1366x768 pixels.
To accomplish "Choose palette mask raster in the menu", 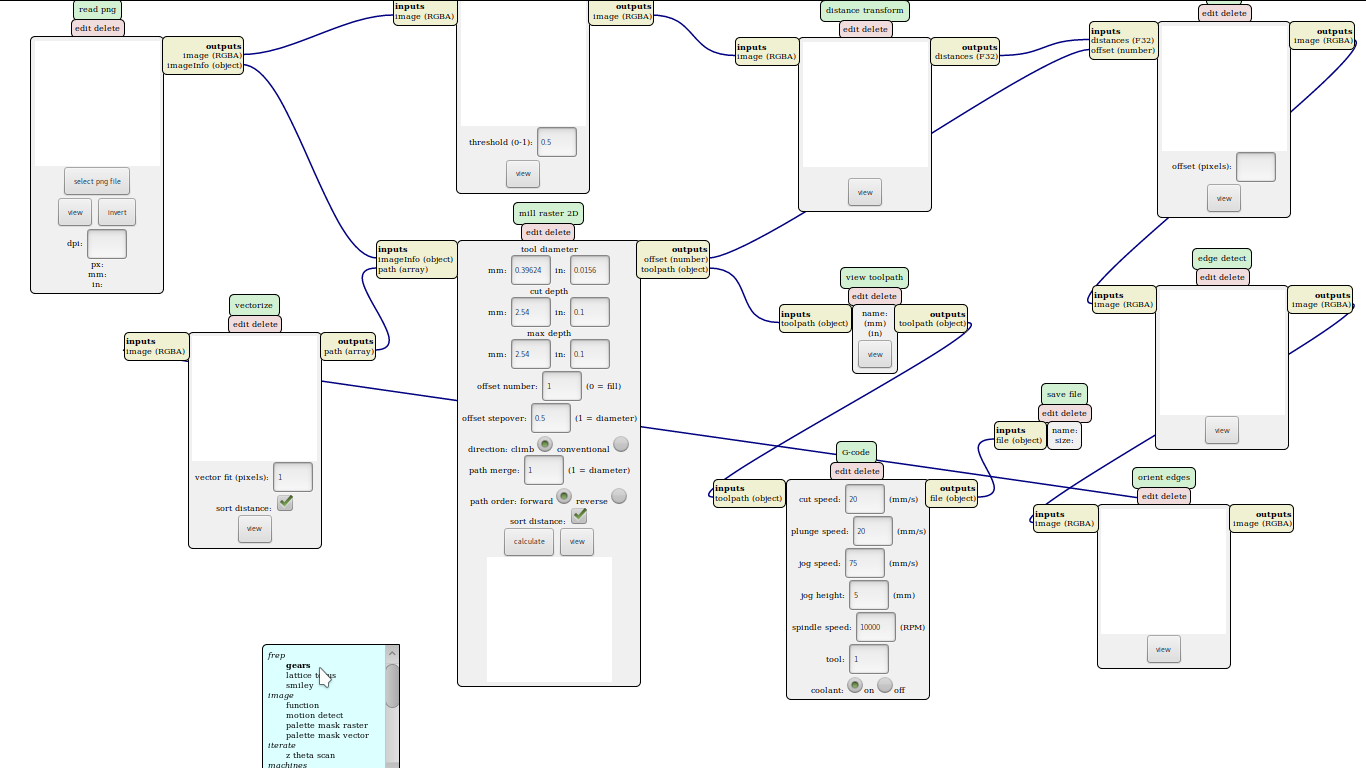I will point(327,725).
